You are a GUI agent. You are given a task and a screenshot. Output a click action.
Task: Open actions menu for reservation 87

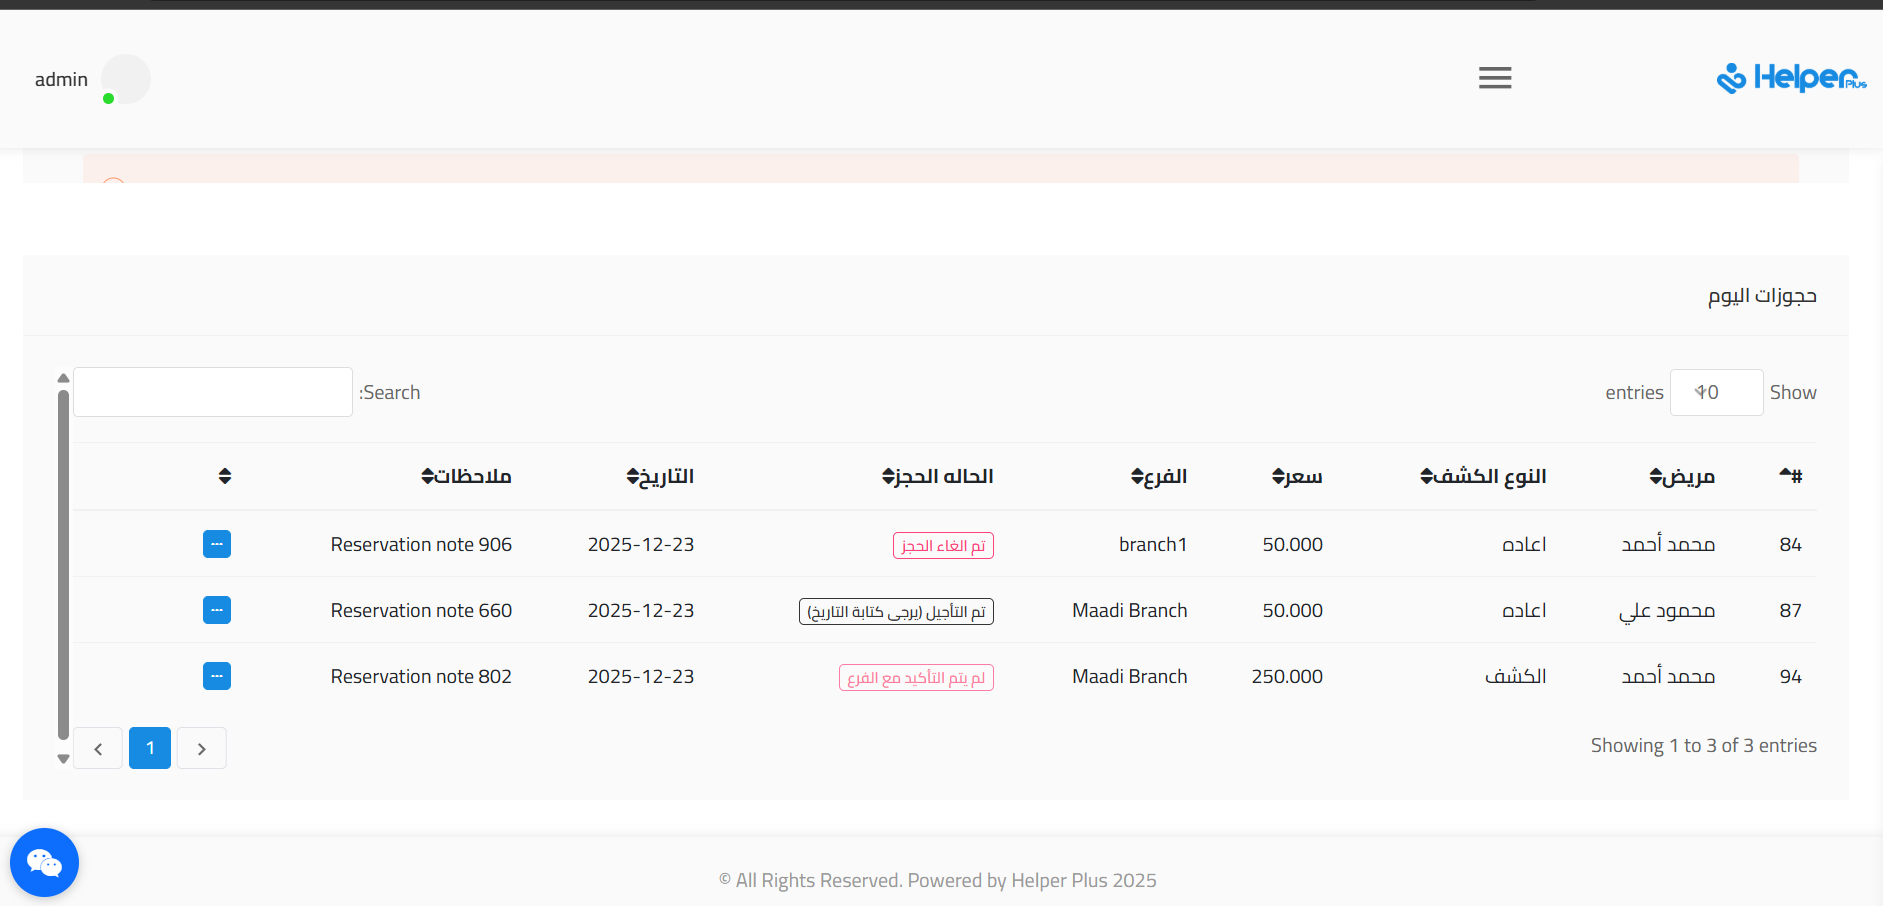[217, 610]
